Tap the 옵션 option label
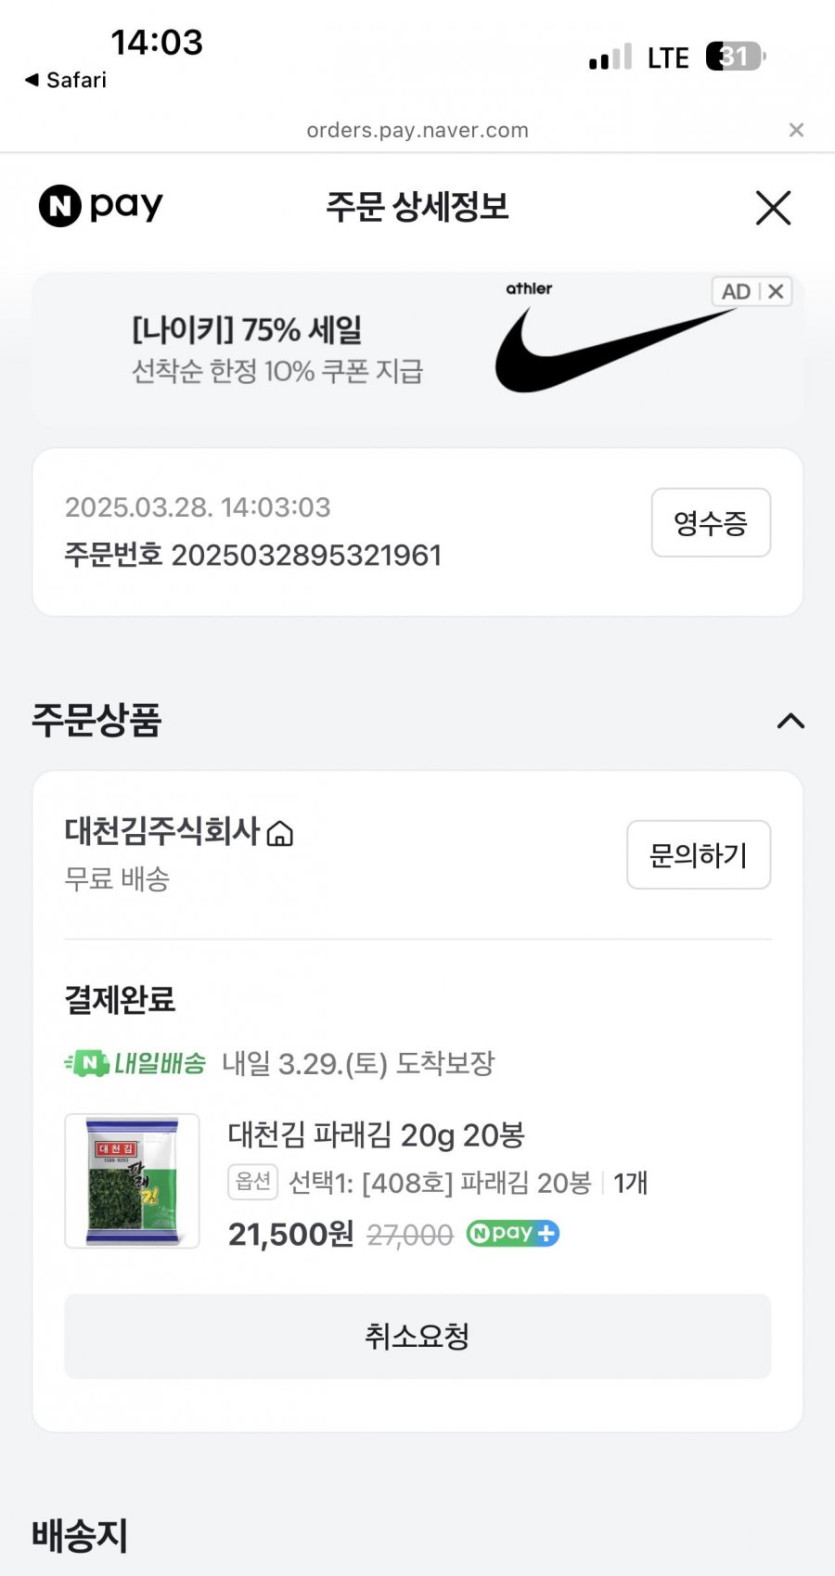835x1576 pixels. pyautogui.click(x=253, y=1182)
